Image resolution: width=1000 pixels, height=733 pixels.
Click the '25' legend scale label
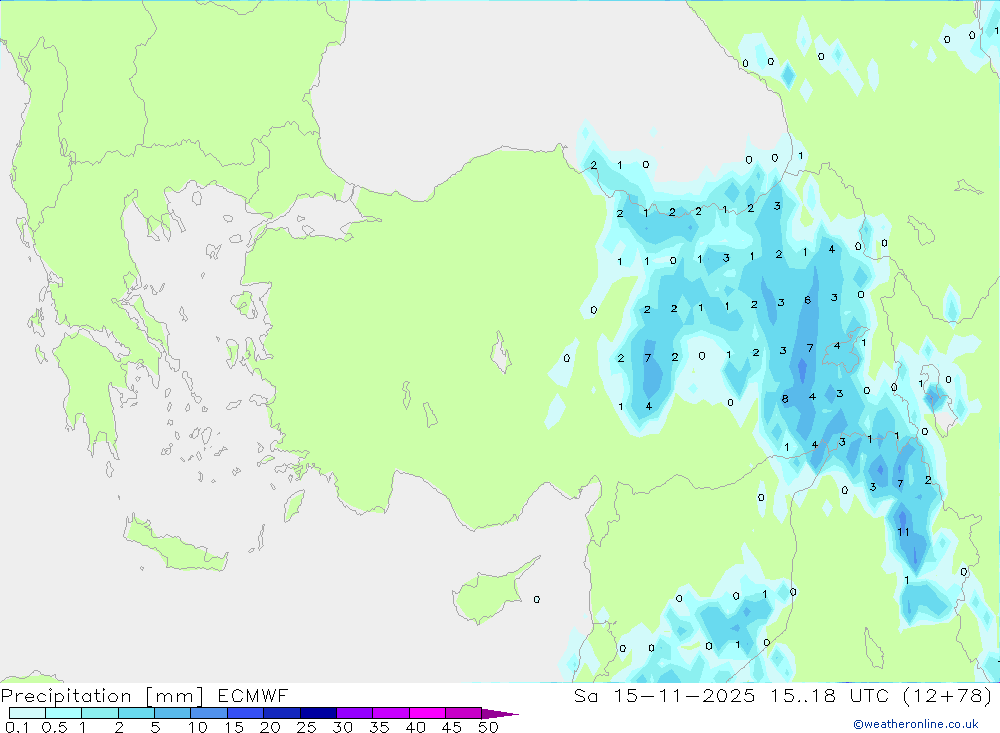pos(307,727)
